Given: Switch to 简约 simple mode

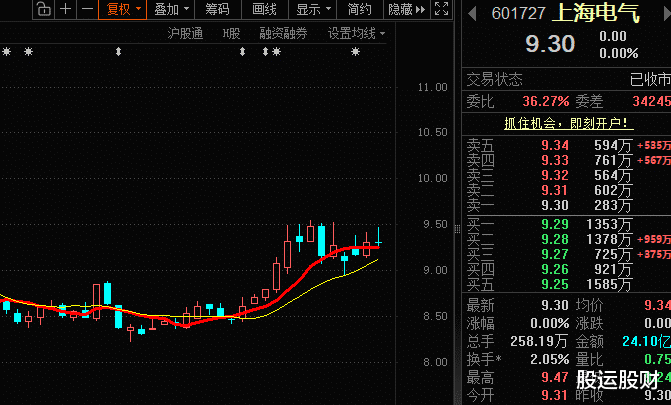Looking at the screenshot, I should pyautogui.click(x=359, y=9).
